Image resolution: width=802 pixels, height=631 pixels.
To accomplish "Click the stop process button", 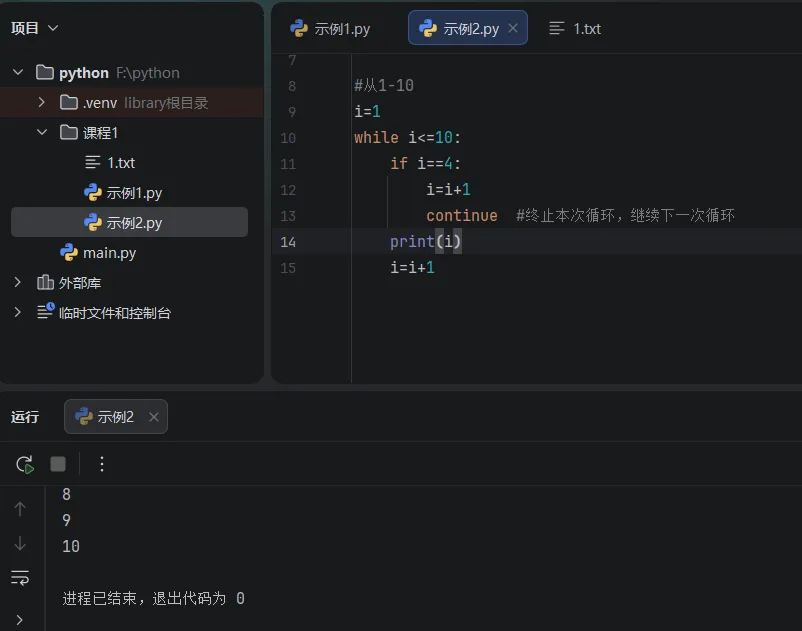I will click(x=58, y=464).
